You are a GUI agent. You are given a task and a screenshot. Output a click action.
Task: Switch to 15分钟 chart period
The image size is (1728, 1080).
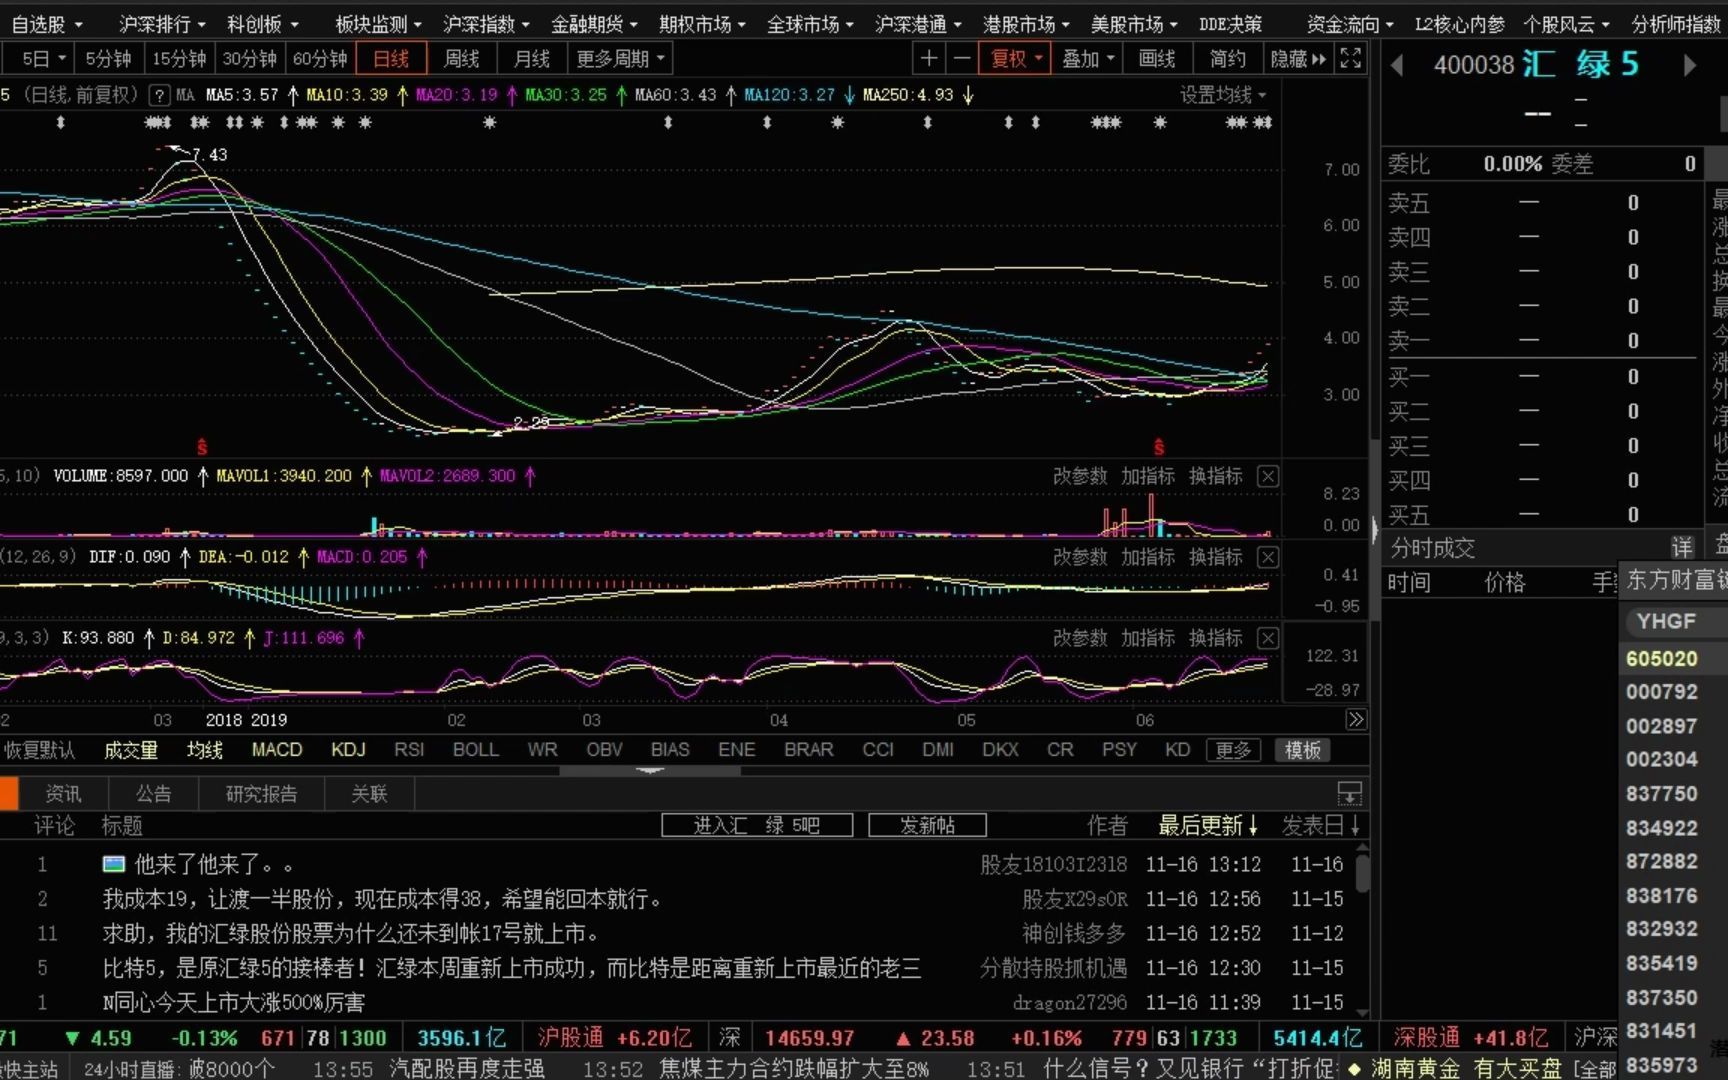tap(179, 59)
